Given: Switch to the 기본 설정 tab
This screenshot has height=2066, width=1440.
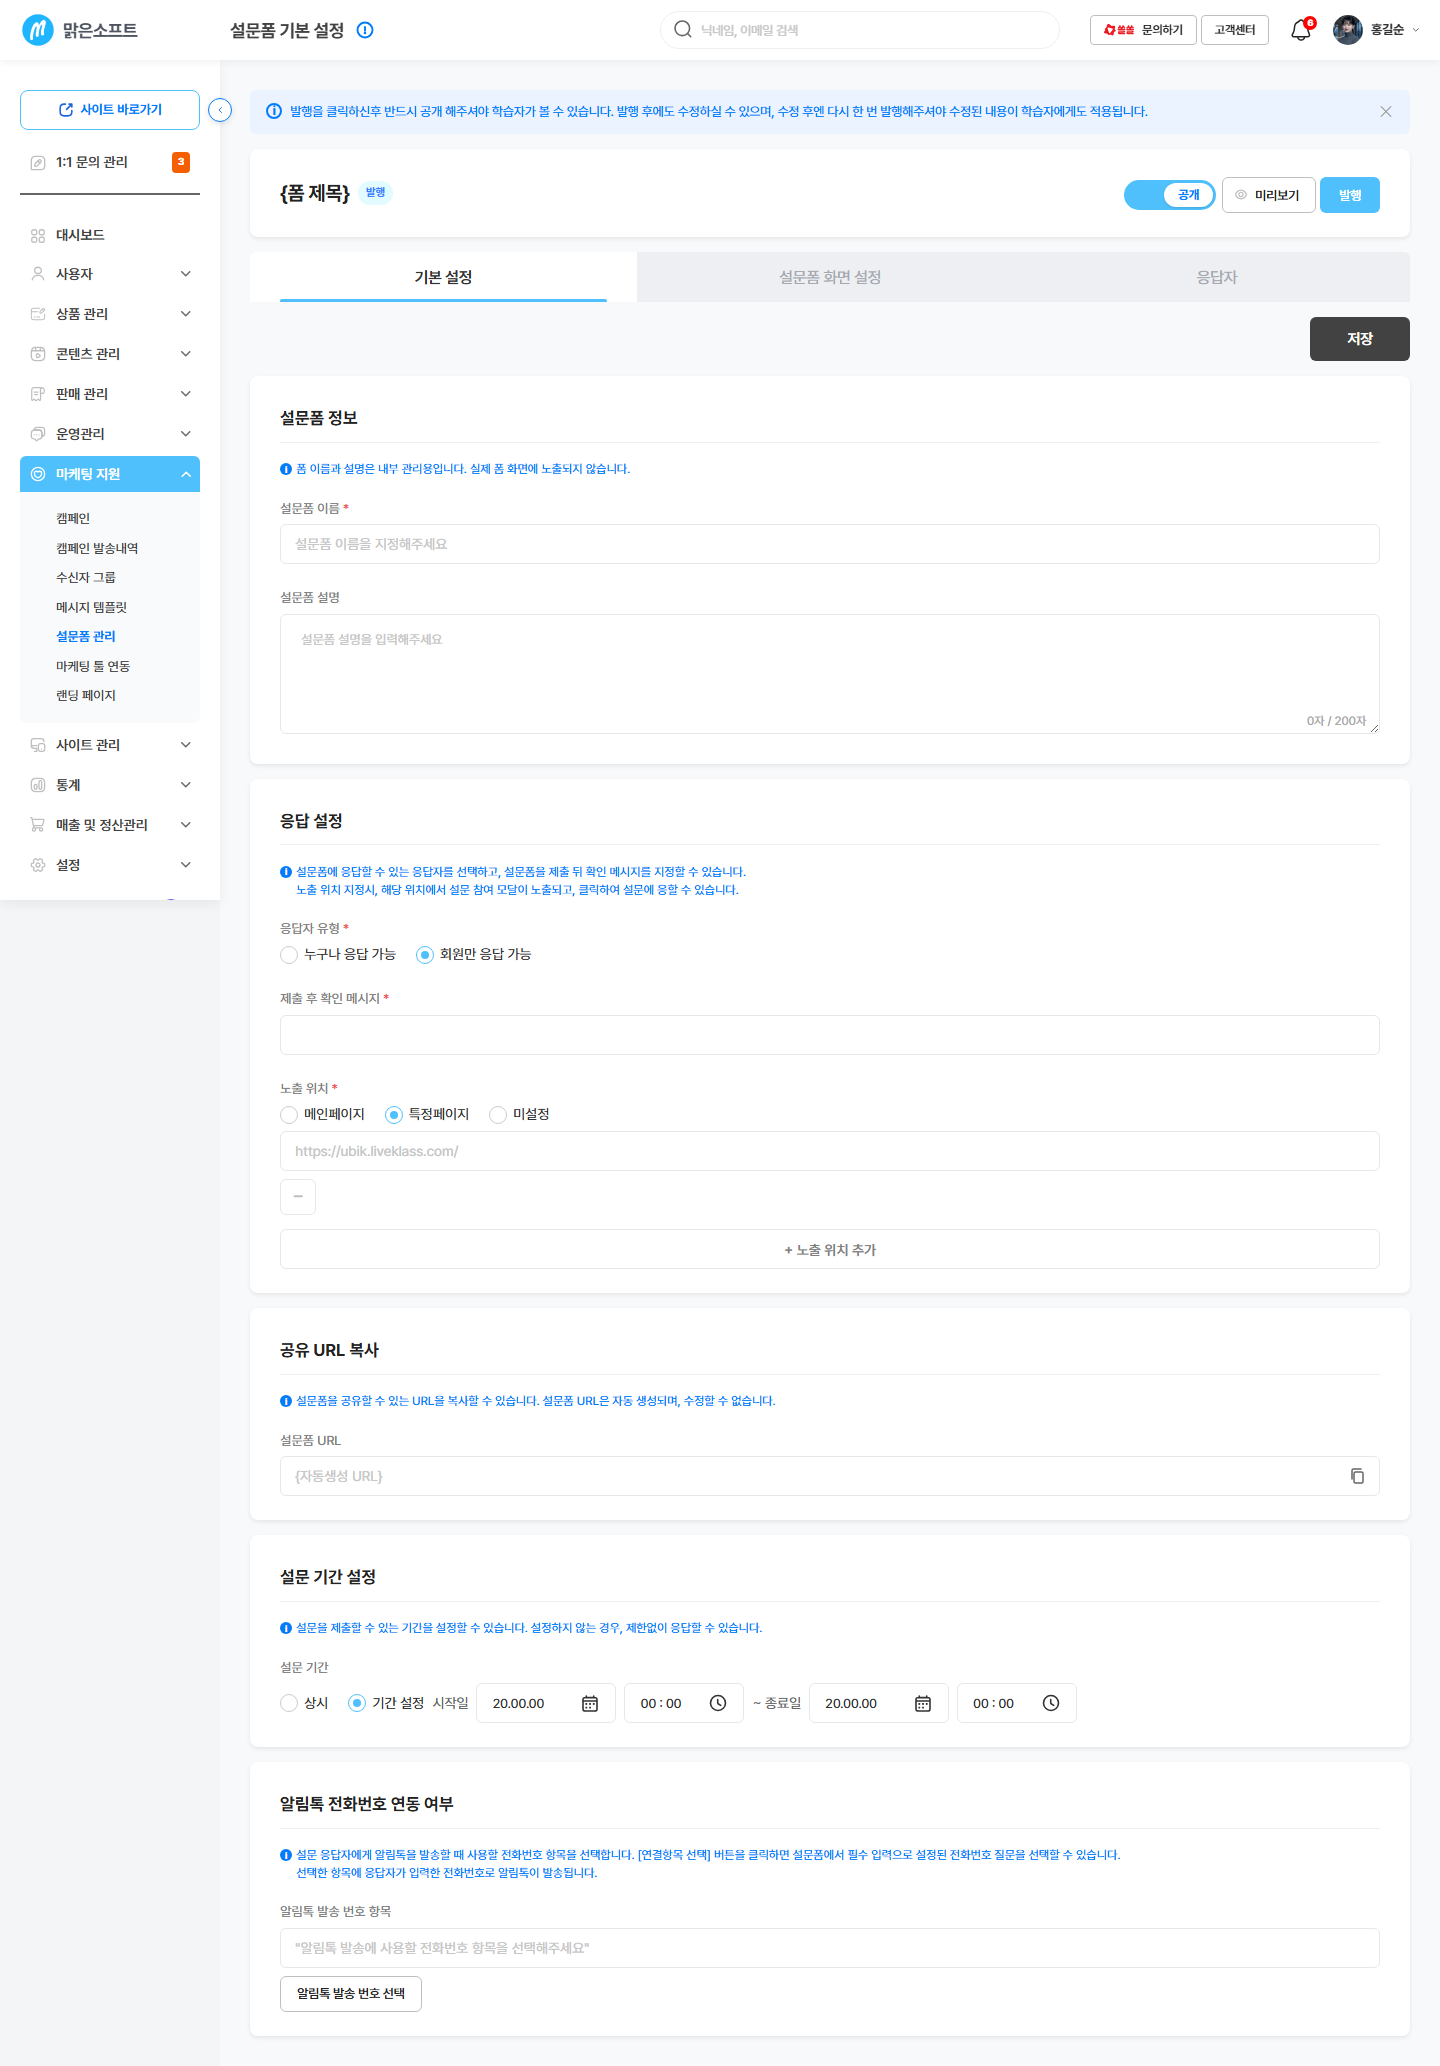Looking at the screenshot, I should point(443,277).
